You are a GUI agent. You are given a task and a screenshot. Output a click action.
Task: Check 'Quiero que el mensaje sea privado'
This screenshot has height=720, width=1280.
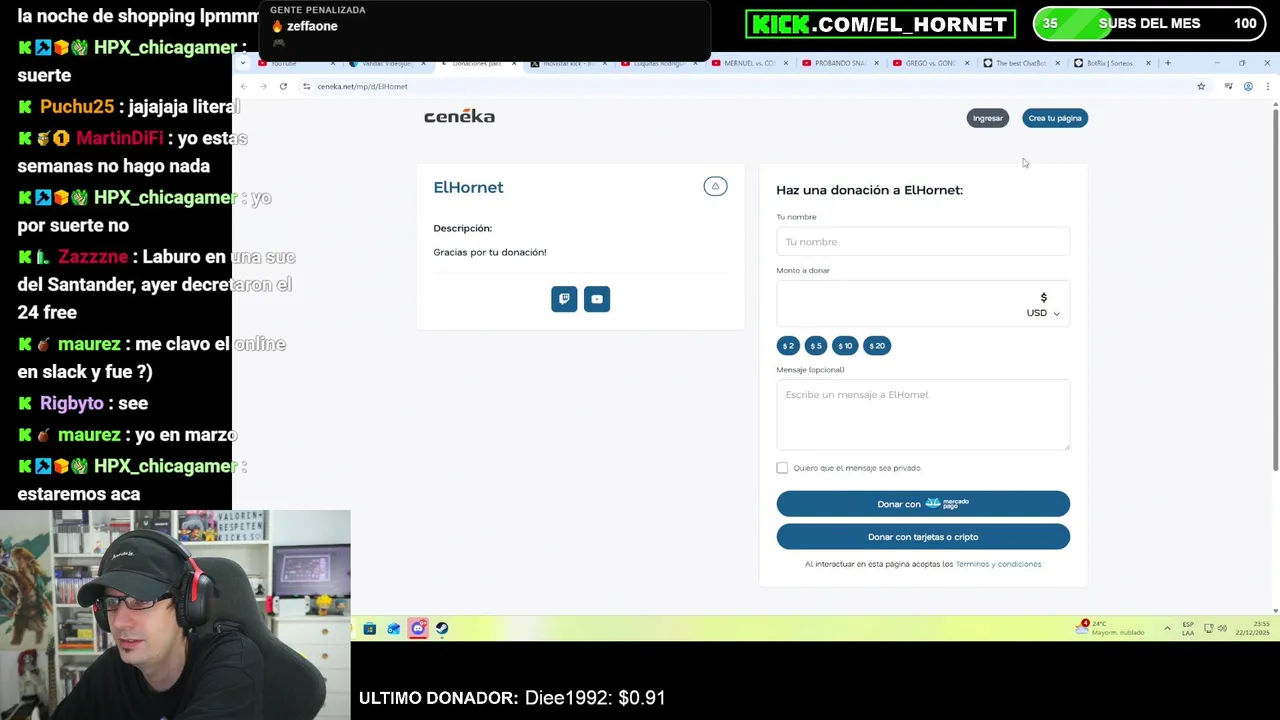(x=782, y=468)
